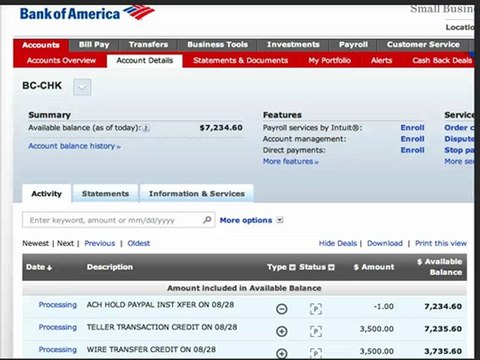This screenshot has width=480, height=360.
Task: Open the Type filter dropdown
Action: coord(292,267)
